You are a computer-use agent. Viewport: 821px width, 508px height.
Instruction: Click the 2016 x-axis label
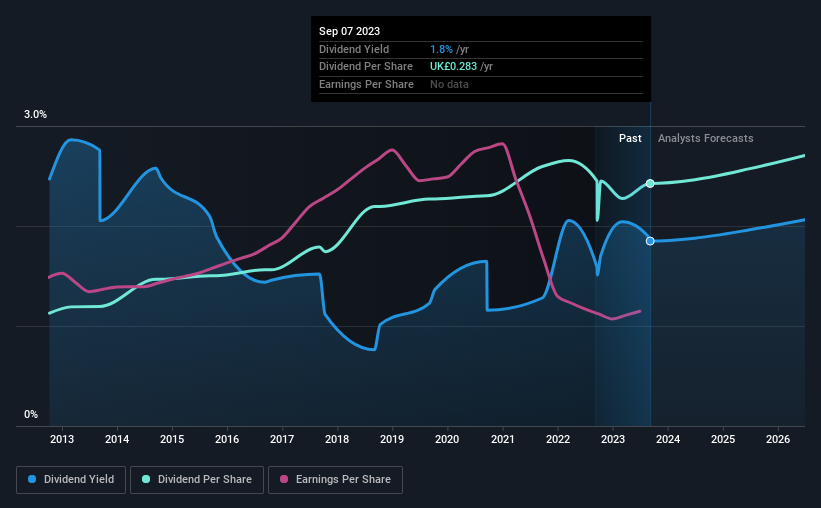pyautogui.click(x=227, y=439)
